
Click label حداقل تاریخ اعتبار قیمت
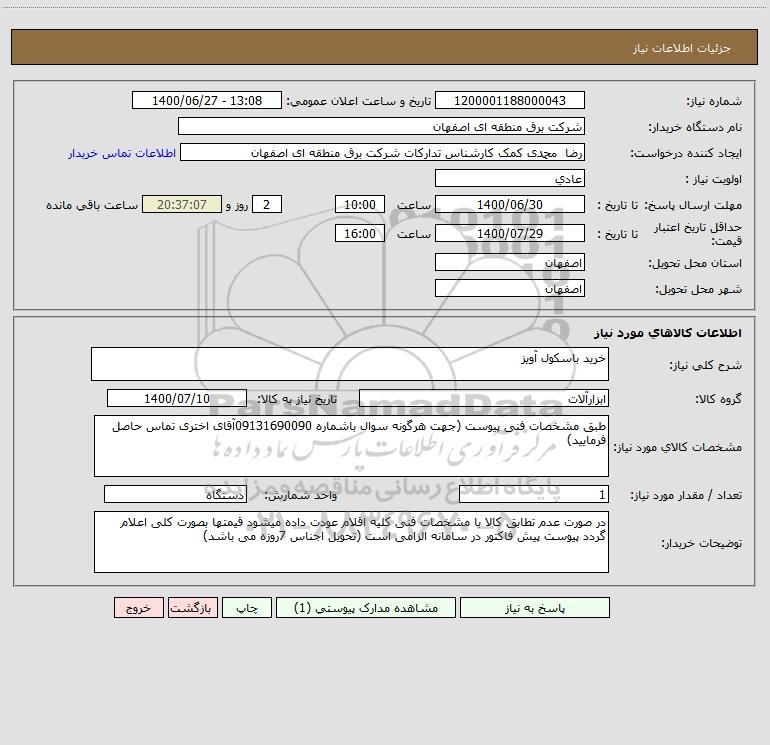pos(698,234)
